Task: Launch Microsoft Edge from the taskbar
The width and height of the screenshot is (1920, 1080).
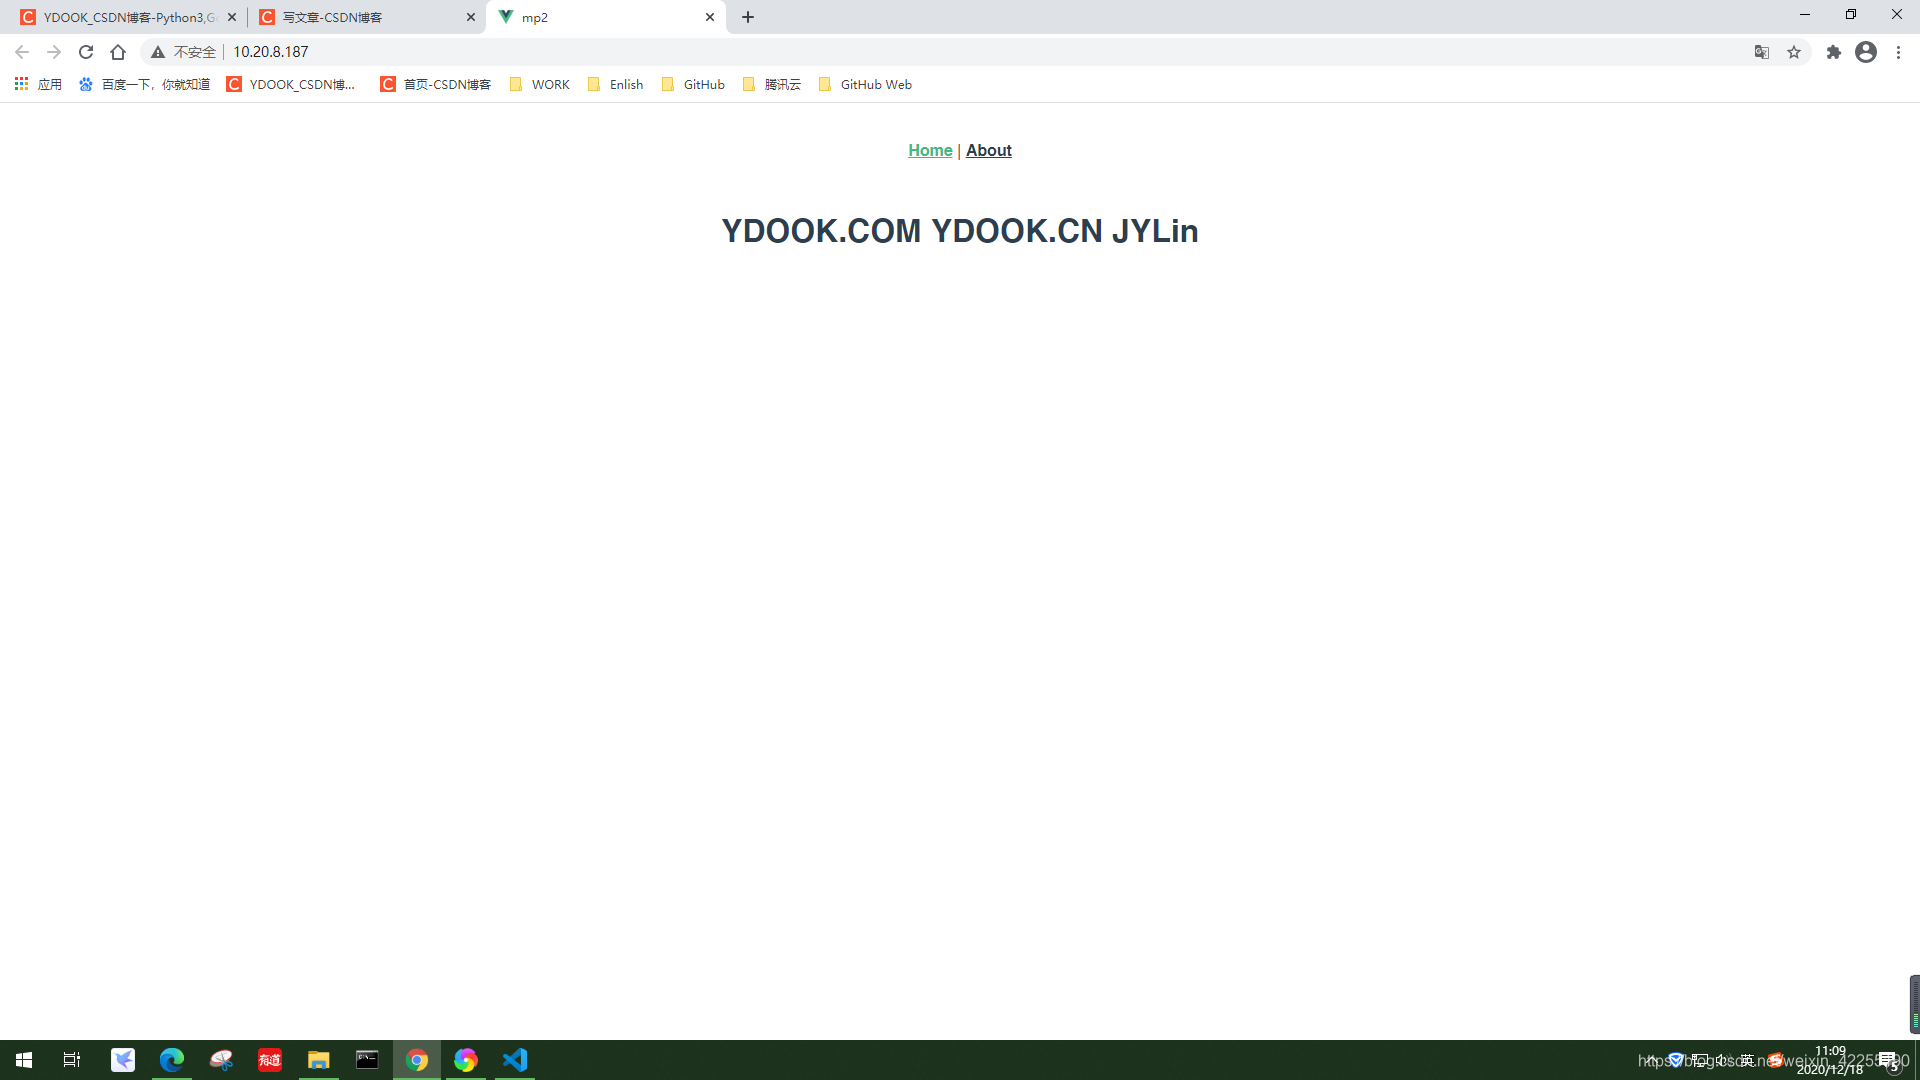Action: point(172,1060)
